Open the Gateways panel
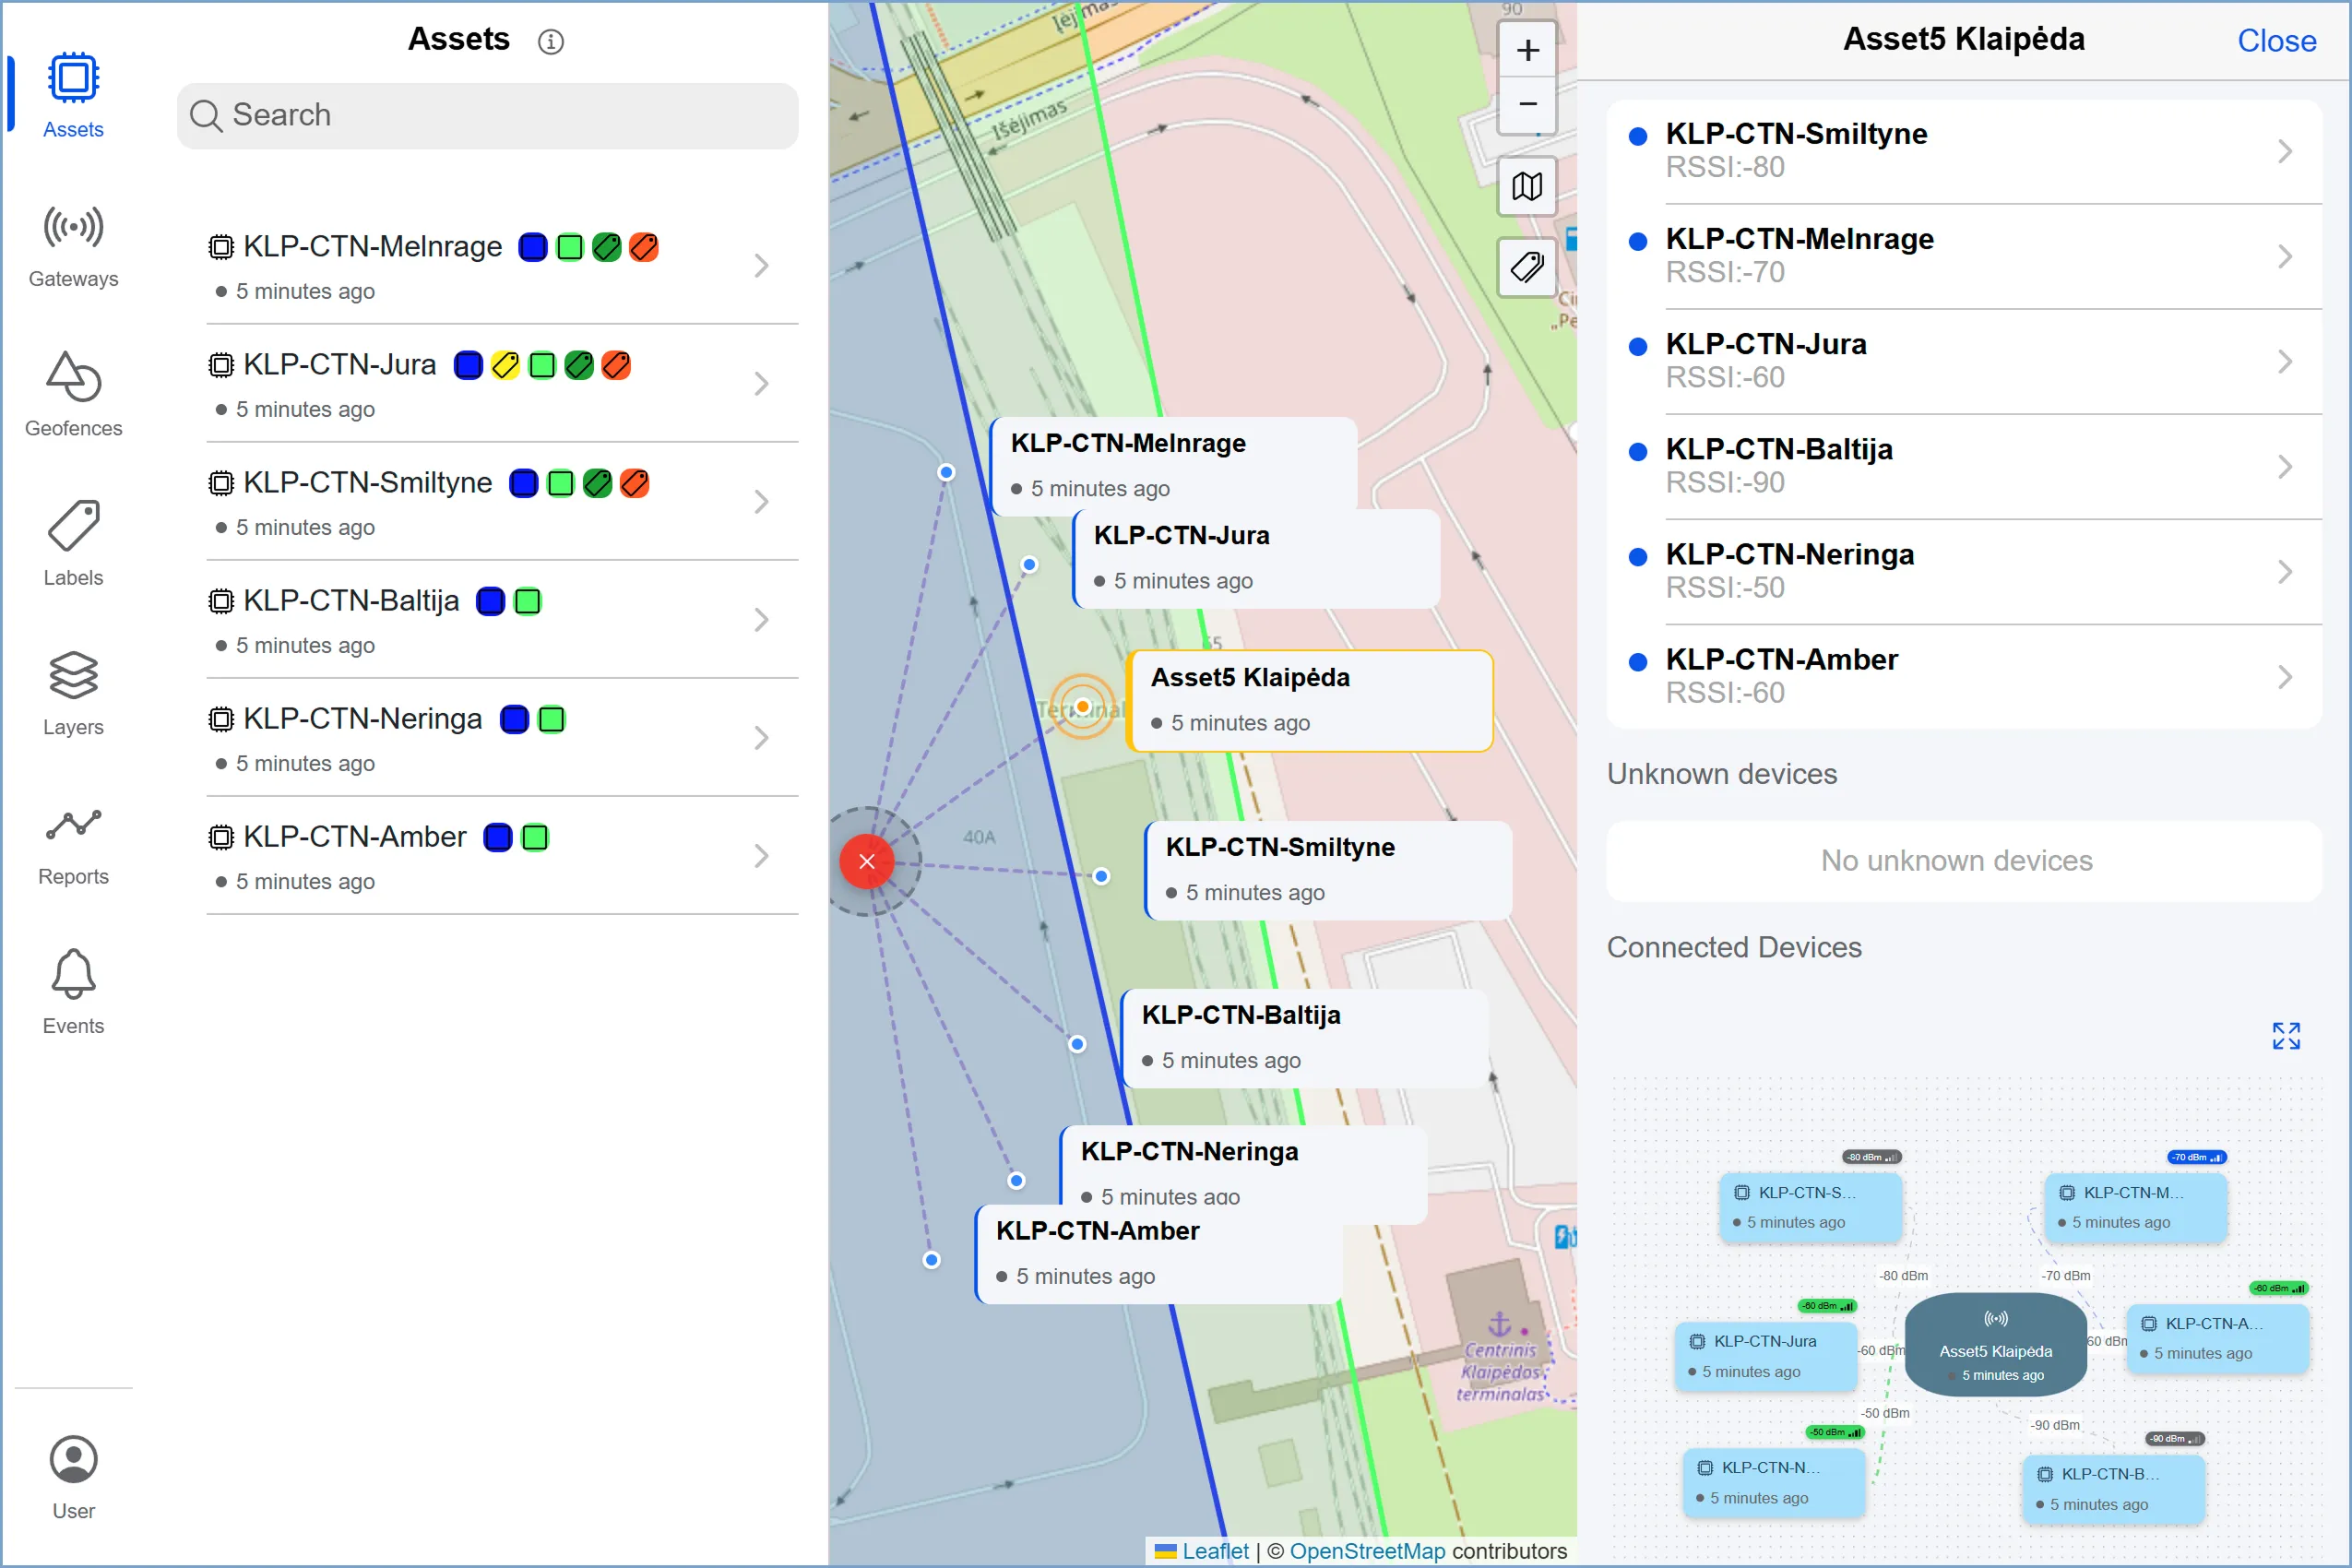 [x=72, y=245]
